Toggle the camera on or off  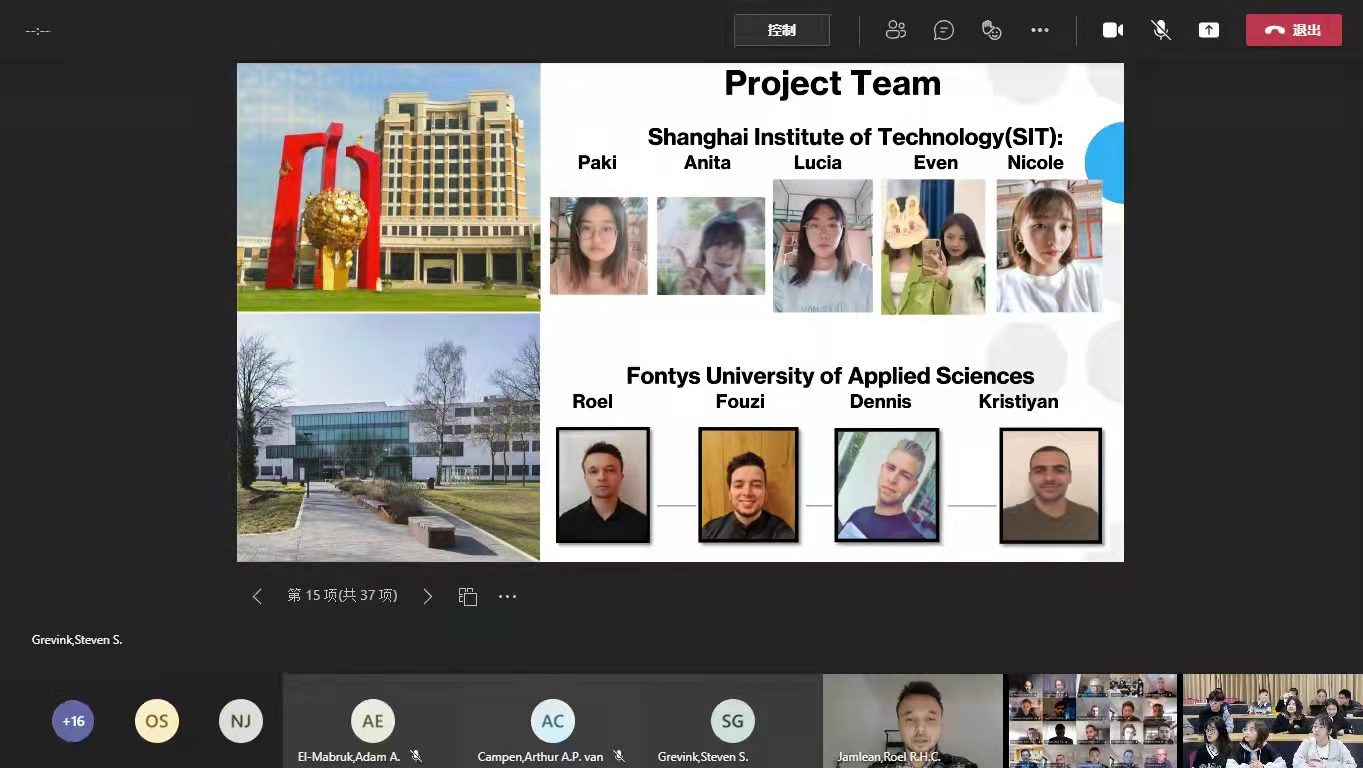tap(1112, 30)
